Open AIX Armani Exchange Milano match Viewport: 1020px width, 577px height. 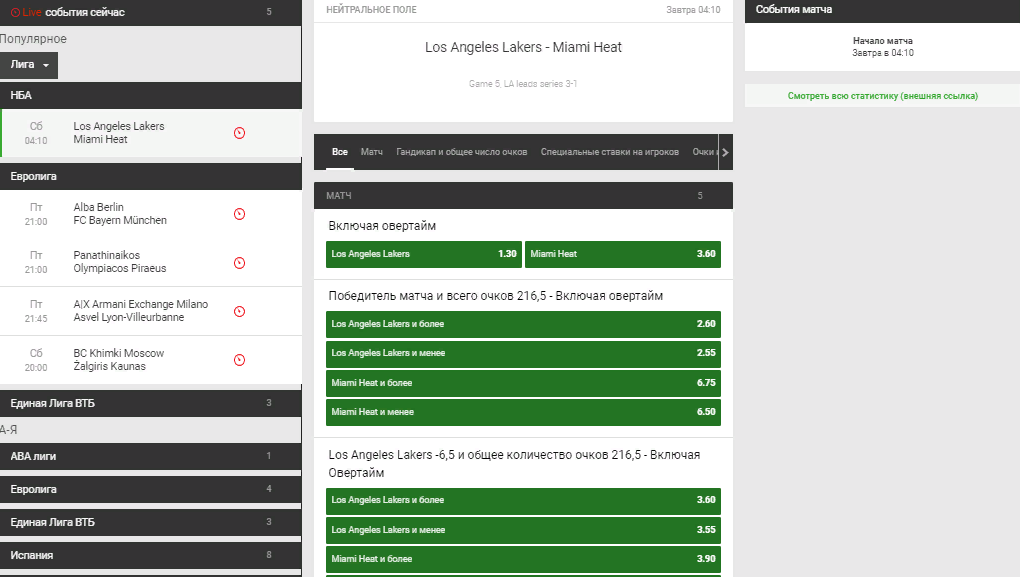tap(151, 311)
